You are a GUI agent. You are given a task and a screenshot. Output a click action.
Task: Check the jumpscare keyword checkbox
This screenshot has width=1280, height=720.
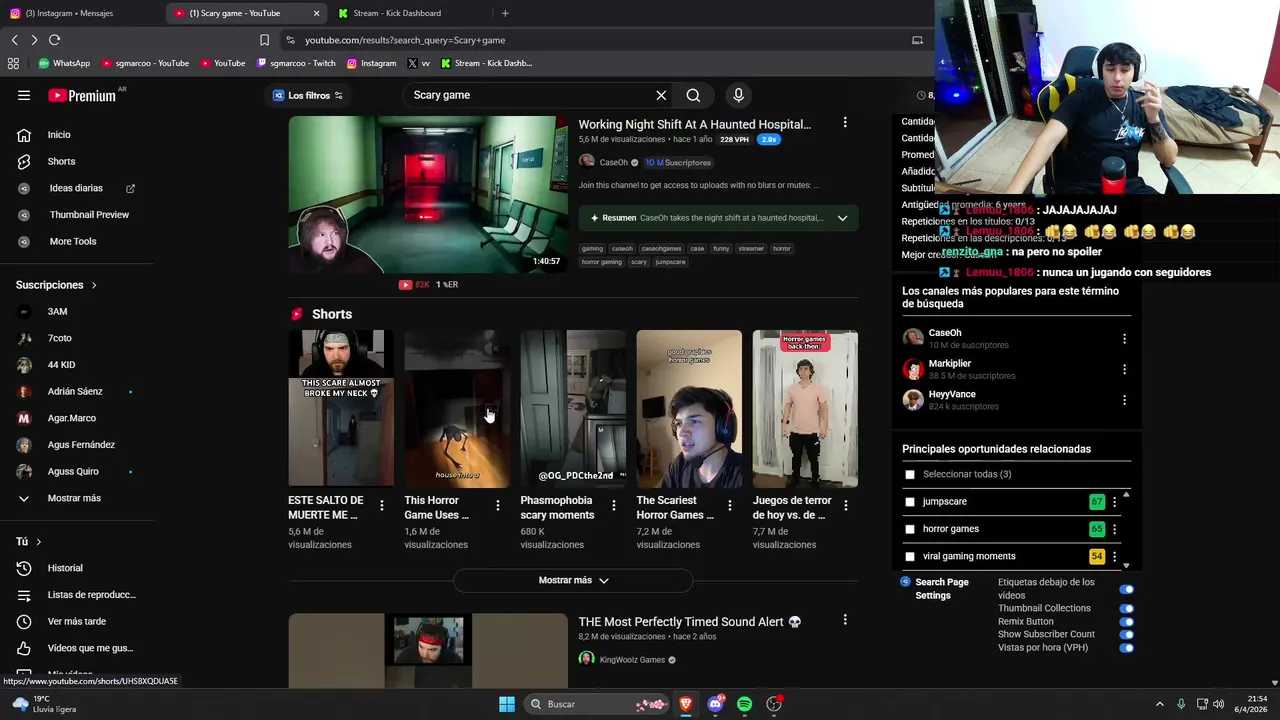pos(909,502)
